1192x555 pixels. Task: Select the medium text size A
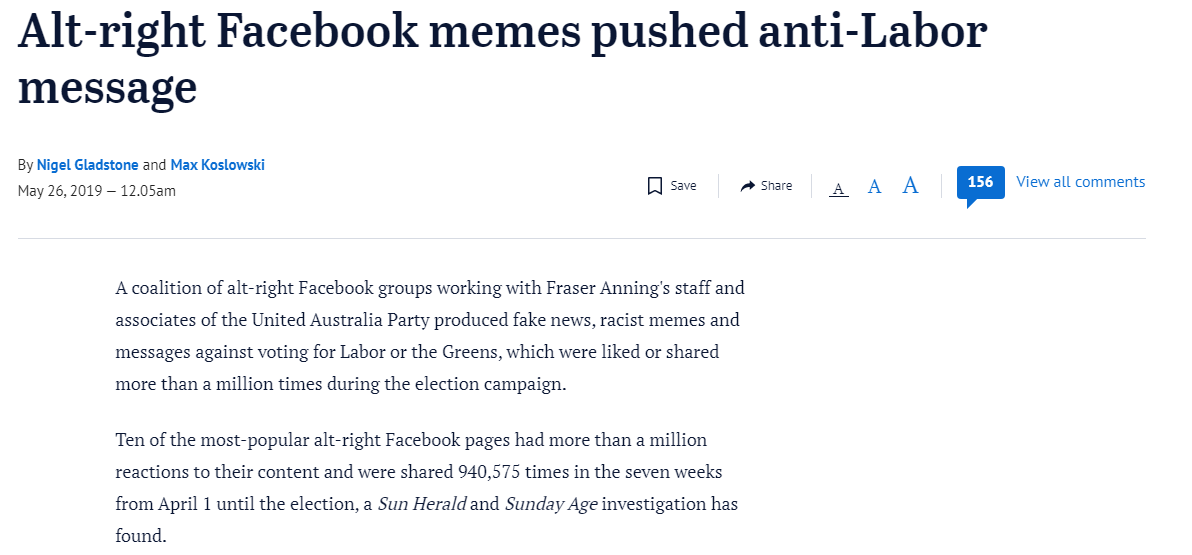click(874, 186)
